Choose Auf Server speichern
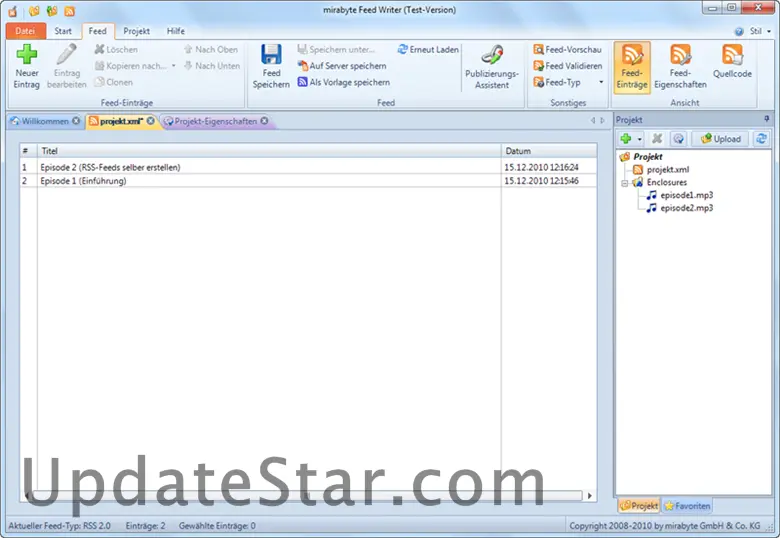Viewport: 780px width, 538px height. point(342,66)
